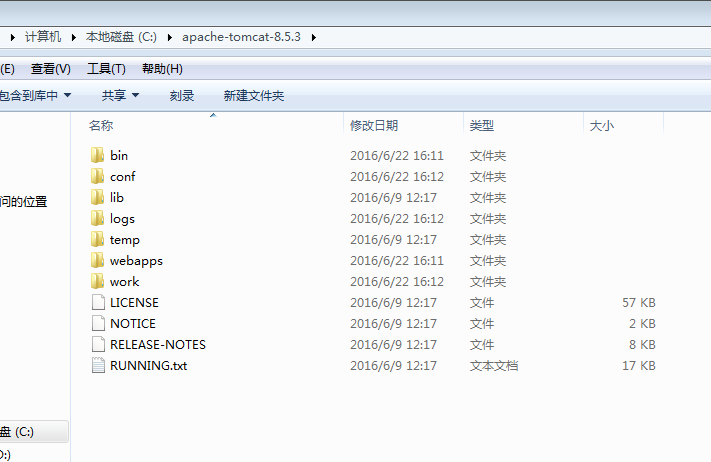
Task: Select the work folder icon
Action: (97, 281)
